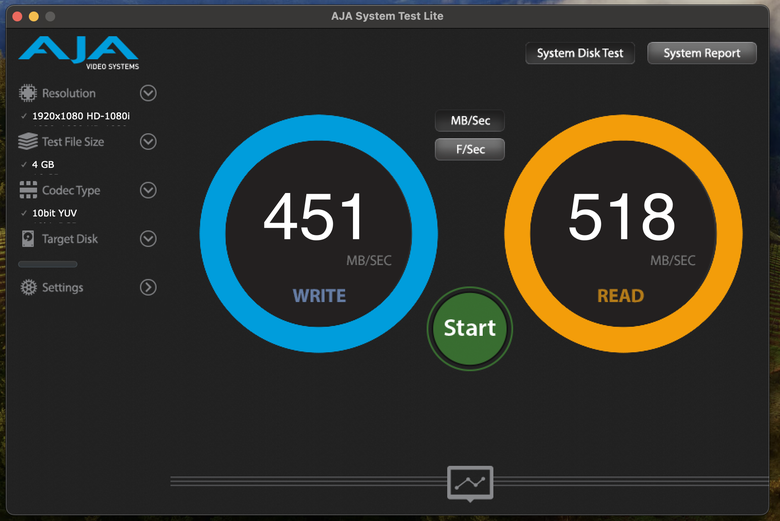Click the Target Disk drive icon
This screenshot has height=521, width=780.
28,239
